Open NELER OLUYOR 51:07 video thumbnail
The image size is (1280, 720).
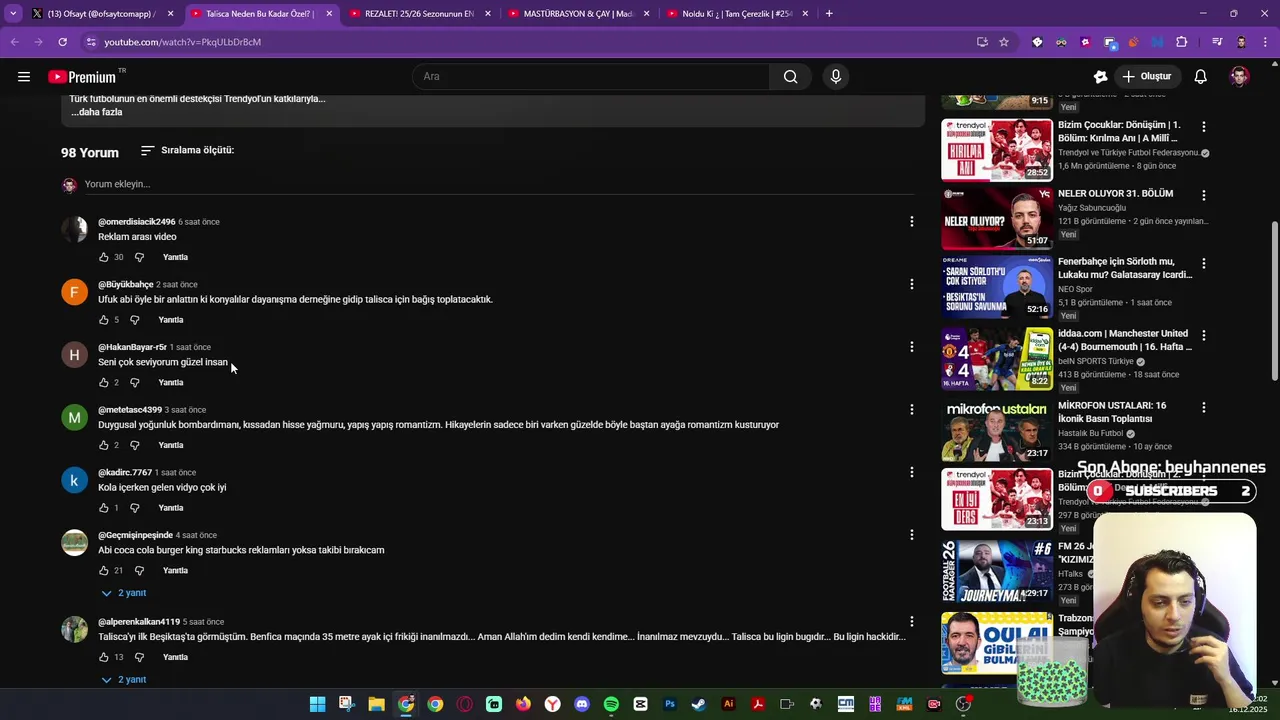(997, 218)
